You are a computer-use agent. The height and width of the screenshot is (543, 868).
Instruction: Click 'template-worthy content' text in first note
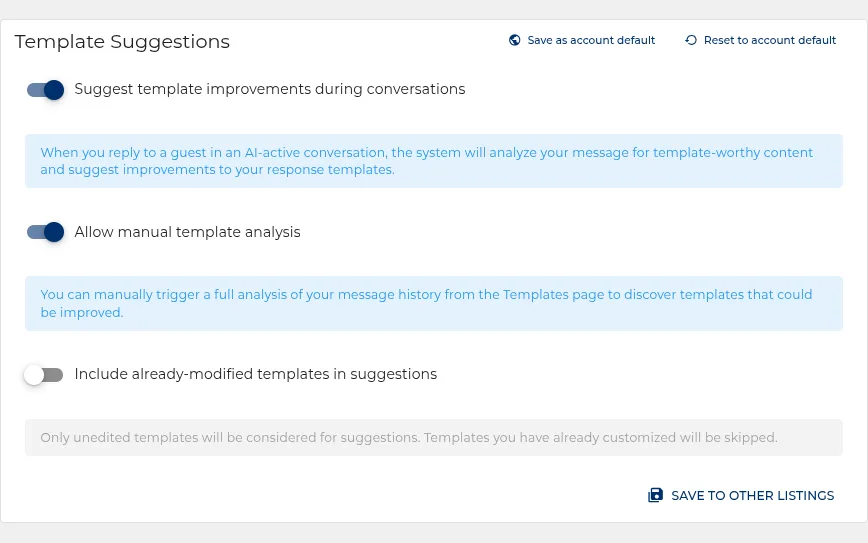click(733, 153)
